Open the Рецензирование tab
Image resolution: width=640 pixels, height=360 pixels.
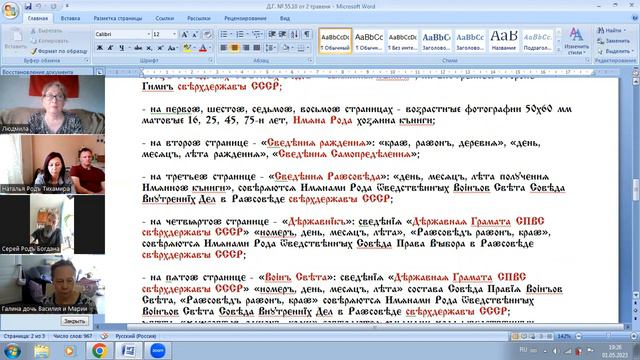click(245, 18)
